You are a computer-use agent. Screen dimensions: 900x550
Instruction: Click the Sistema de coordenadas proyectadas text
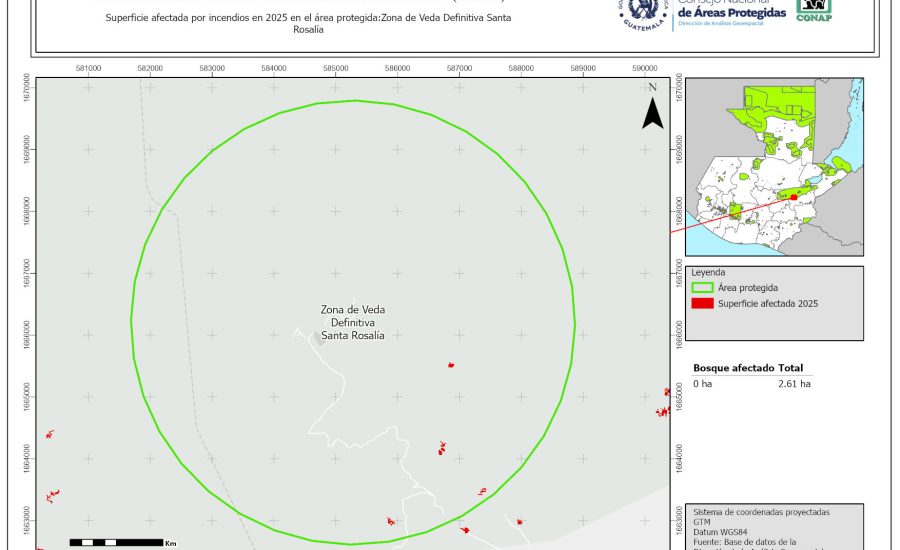tap(760, 511)
